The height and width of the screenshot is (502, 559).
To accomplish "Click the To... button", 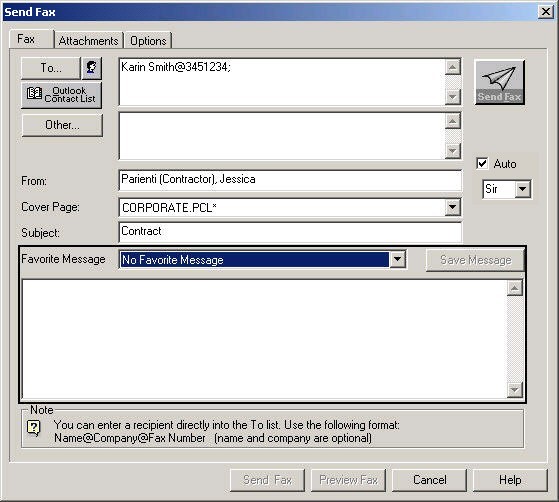I will [x=51, y=68].
